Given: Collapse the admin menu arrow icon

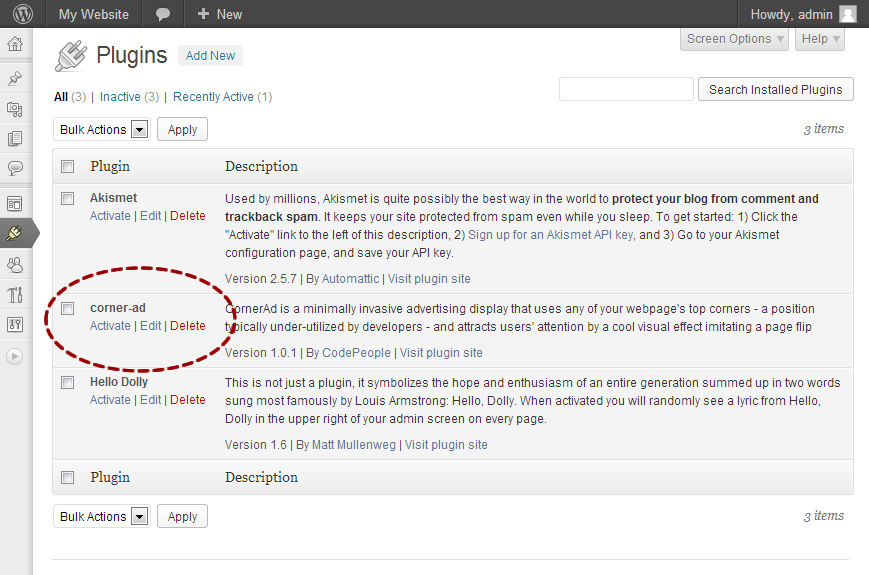Looking at the screenshot, I should coord(15,356).
